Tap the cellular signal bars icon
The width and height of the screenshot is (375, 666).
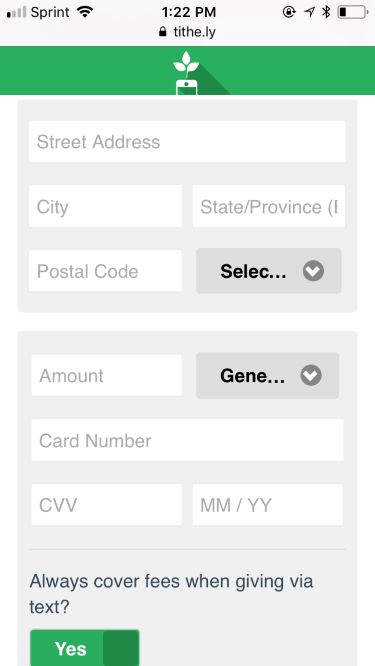pyautogui.click(x=17, y=12)
